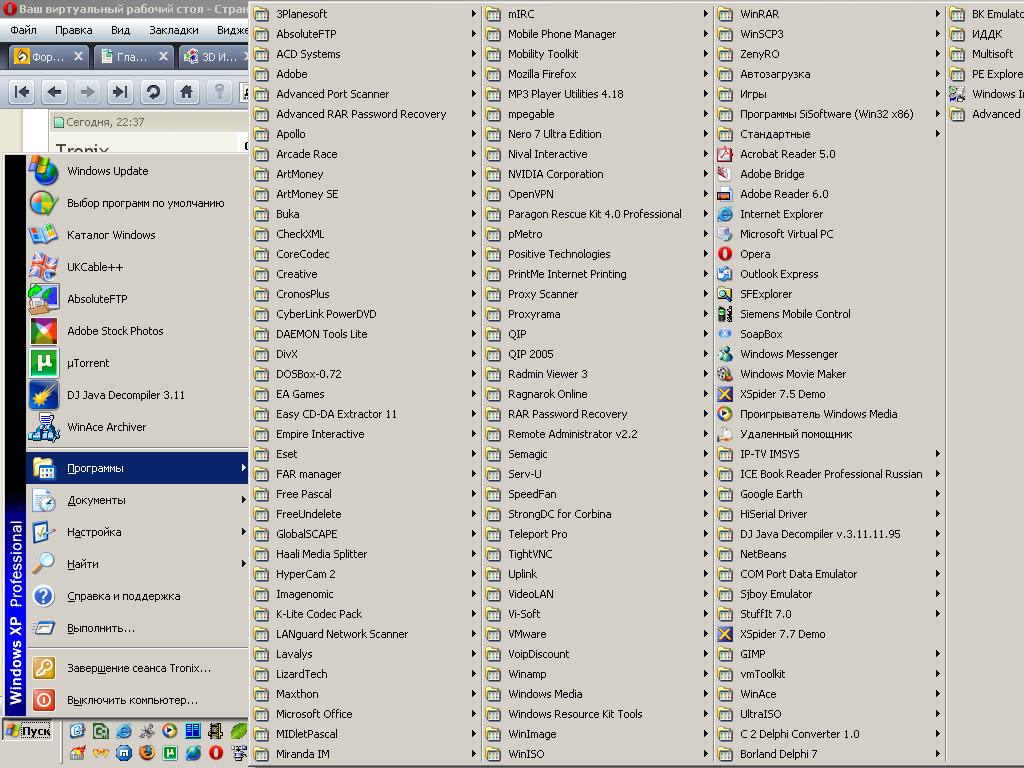Viewport: 1024px width, 768px height.
Task: Launch Windows Movie Maker
Action: tap(792, 374)
